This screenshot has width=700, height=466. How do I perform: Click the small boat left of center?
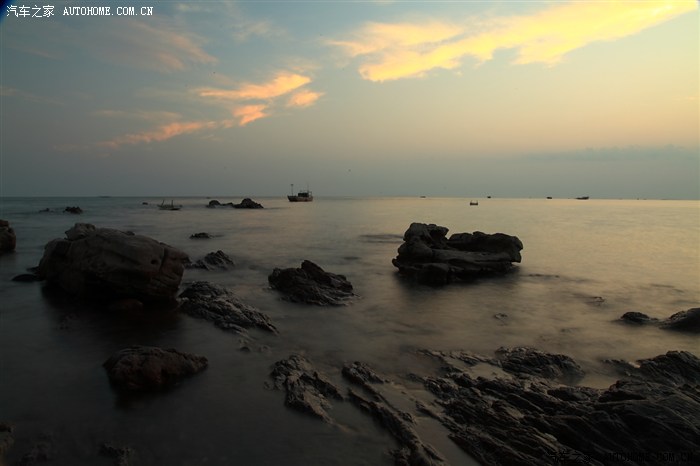click(x=169, y=206)
